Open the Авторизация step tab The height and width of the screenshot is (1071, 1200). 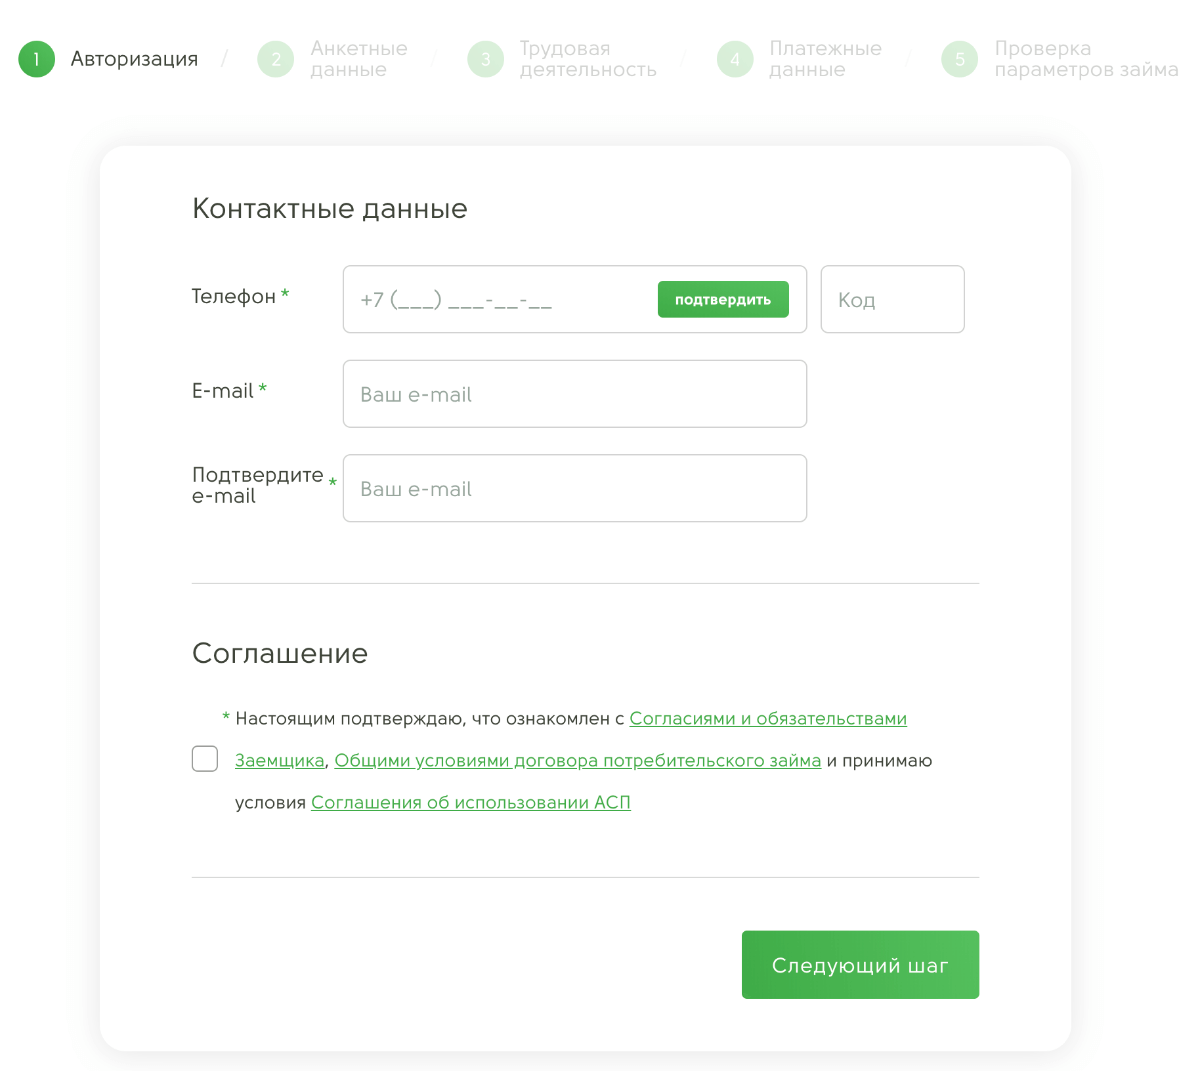click(x=134, y=59)
